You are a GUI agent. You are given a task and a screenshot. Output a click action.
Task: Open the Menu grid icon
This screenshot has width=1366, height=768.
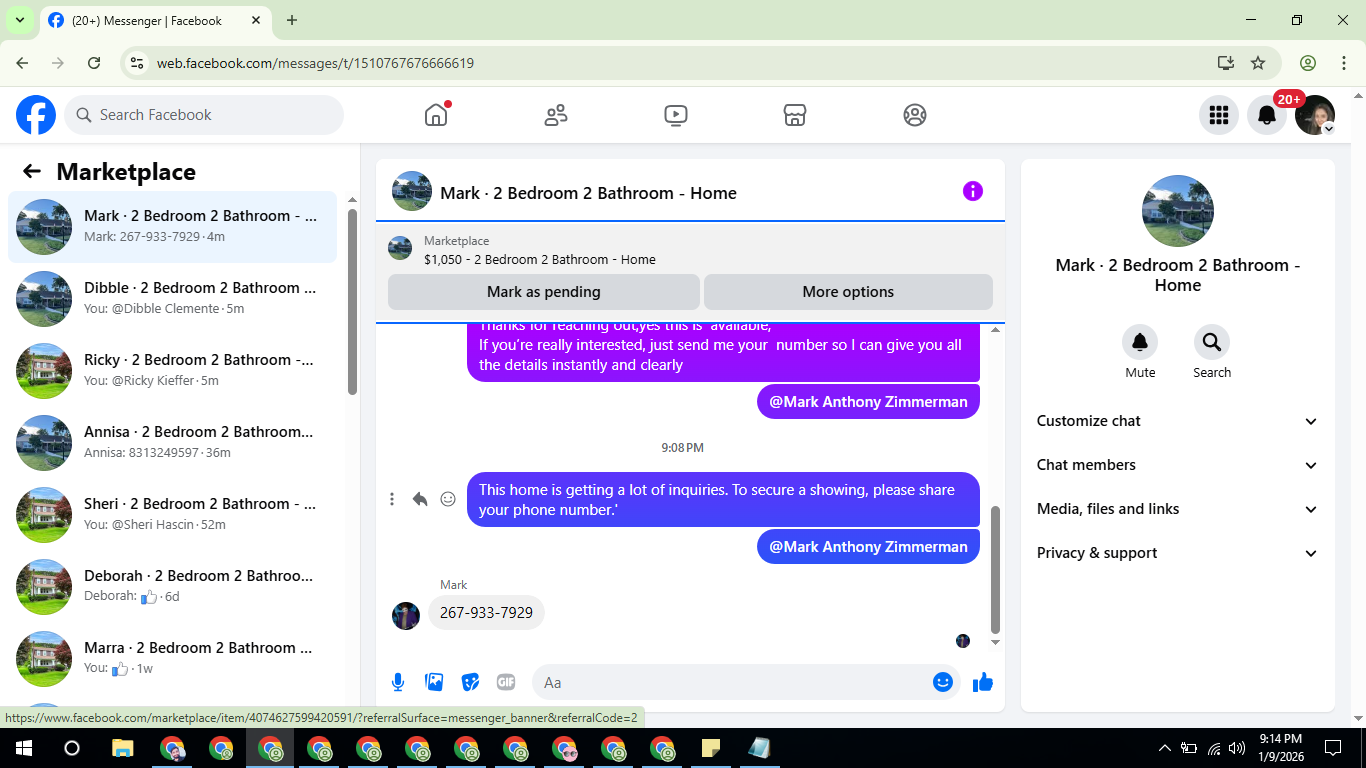(x=1218, y=115)
